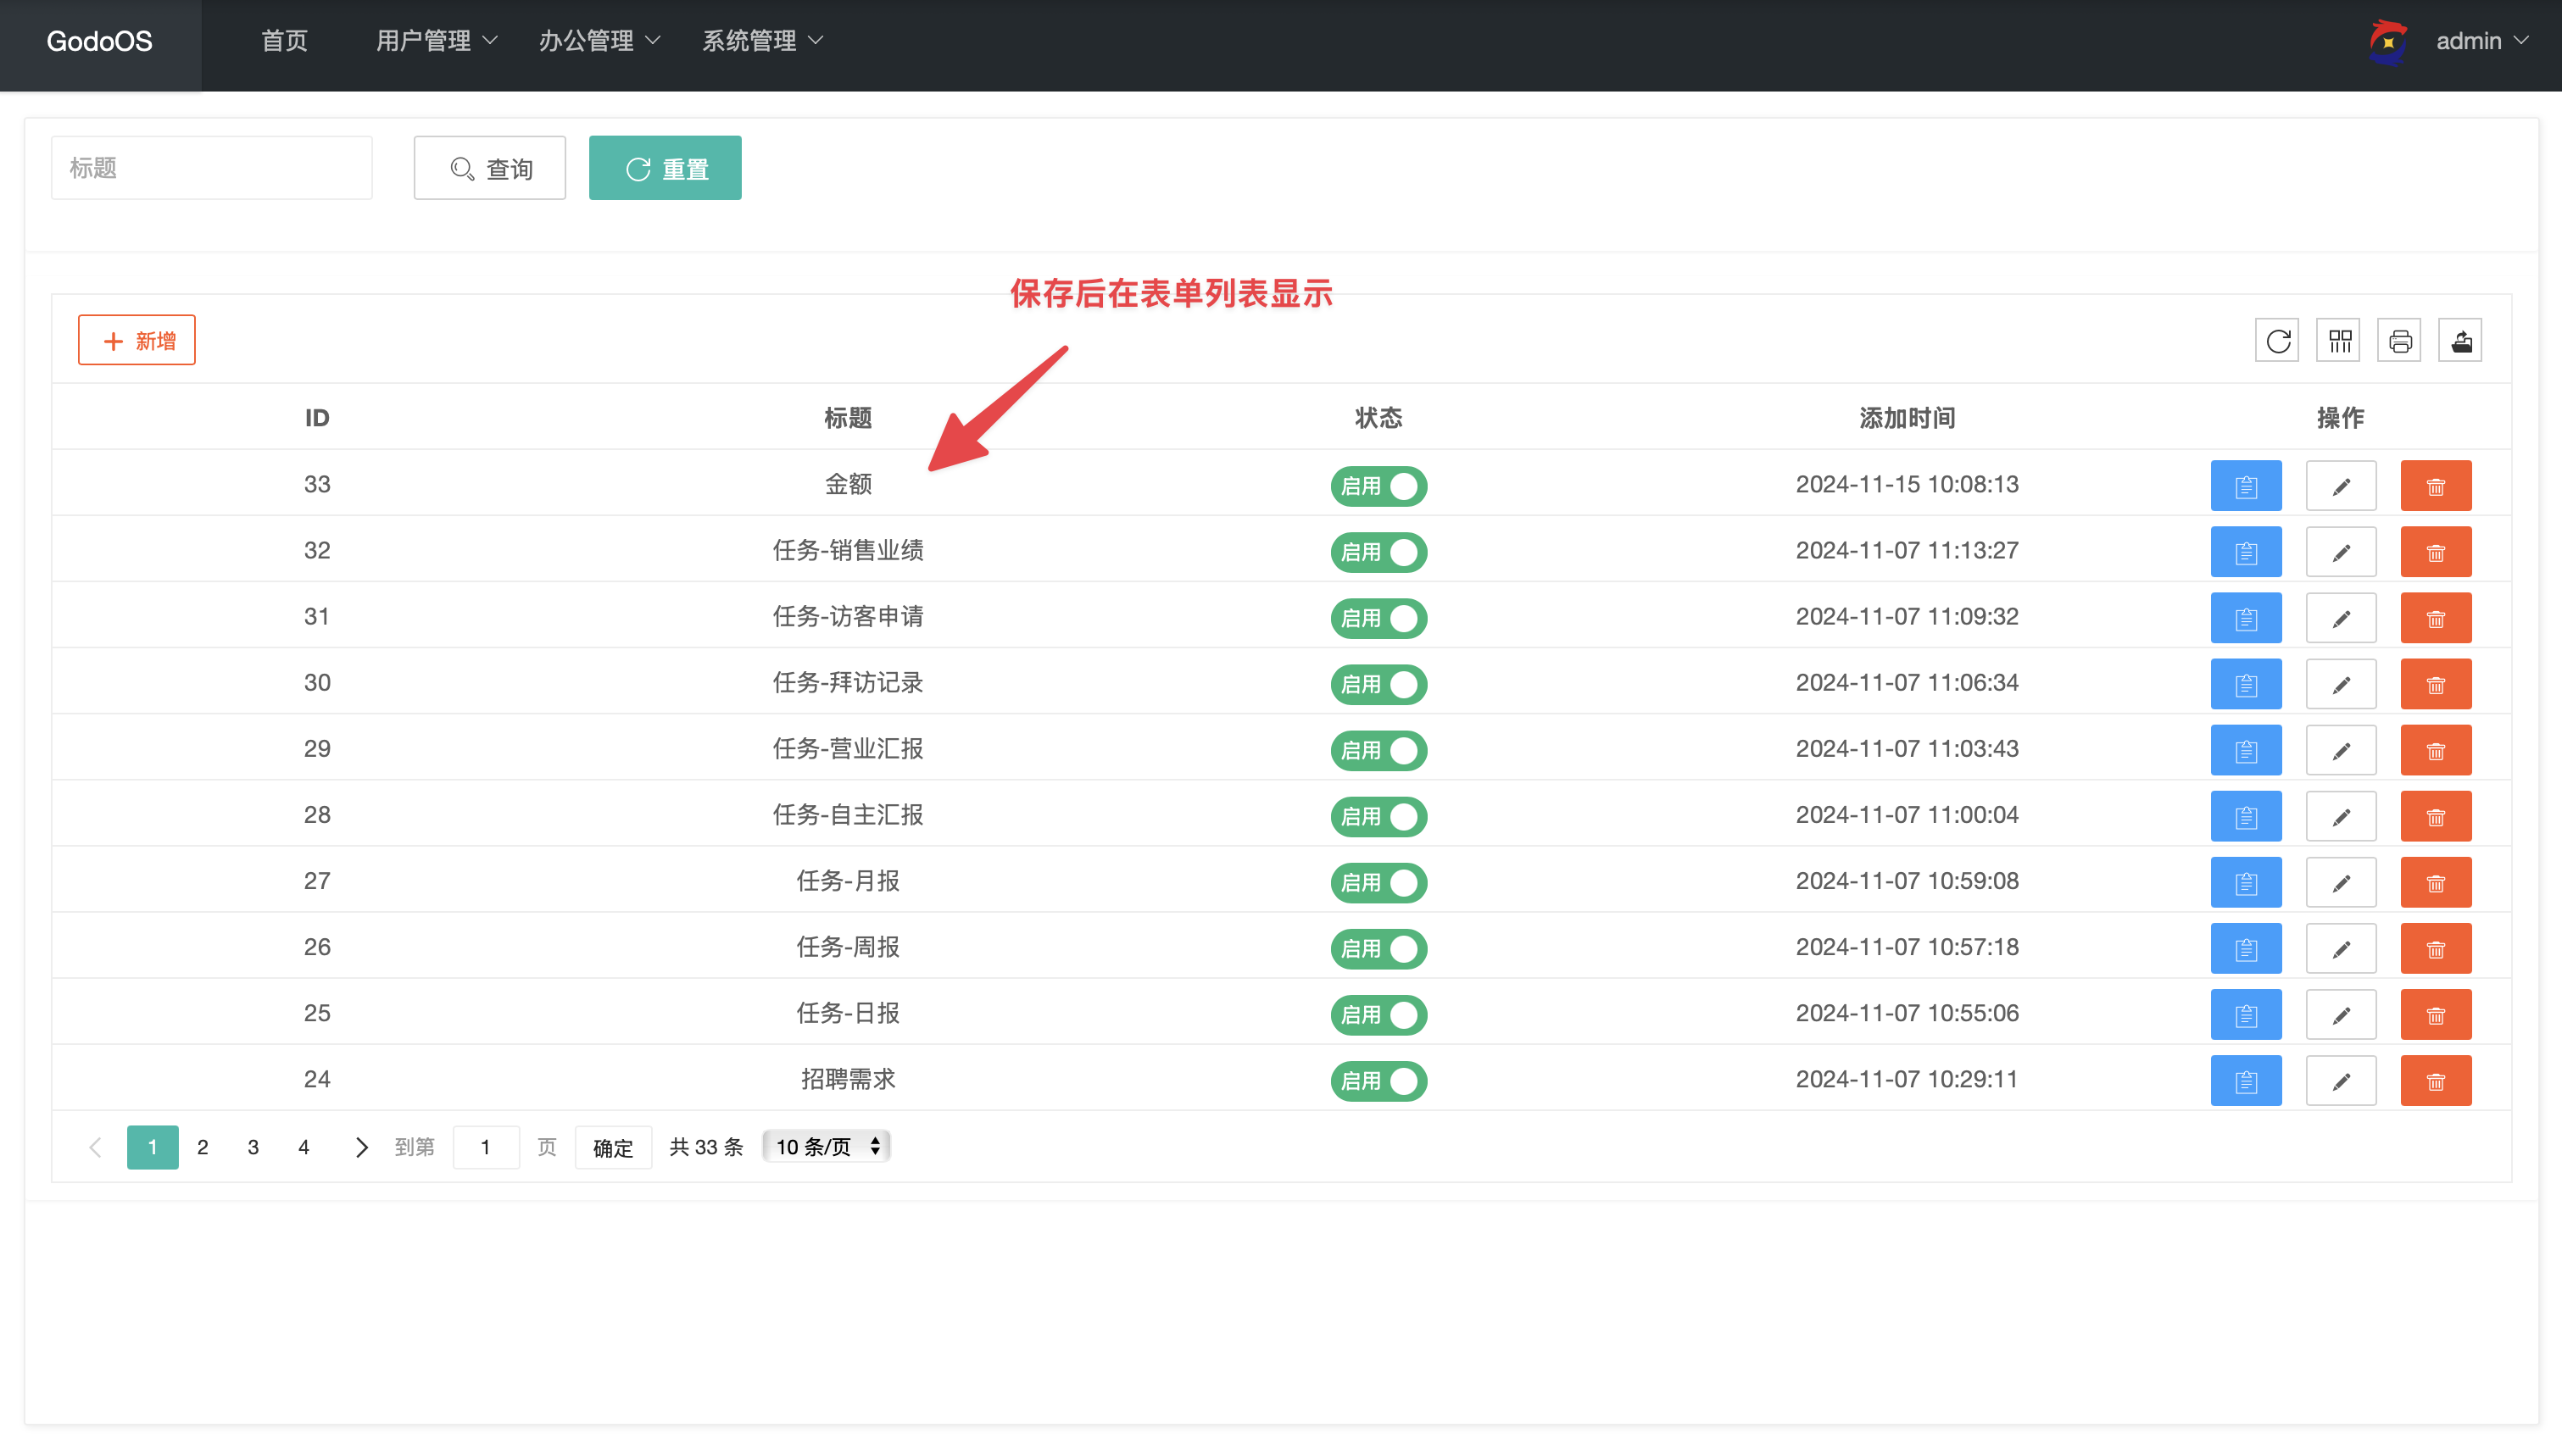This screenshot has width=2562, height=1456.
Task: Open the column display settings icon
Action: tap(2338, 340)
